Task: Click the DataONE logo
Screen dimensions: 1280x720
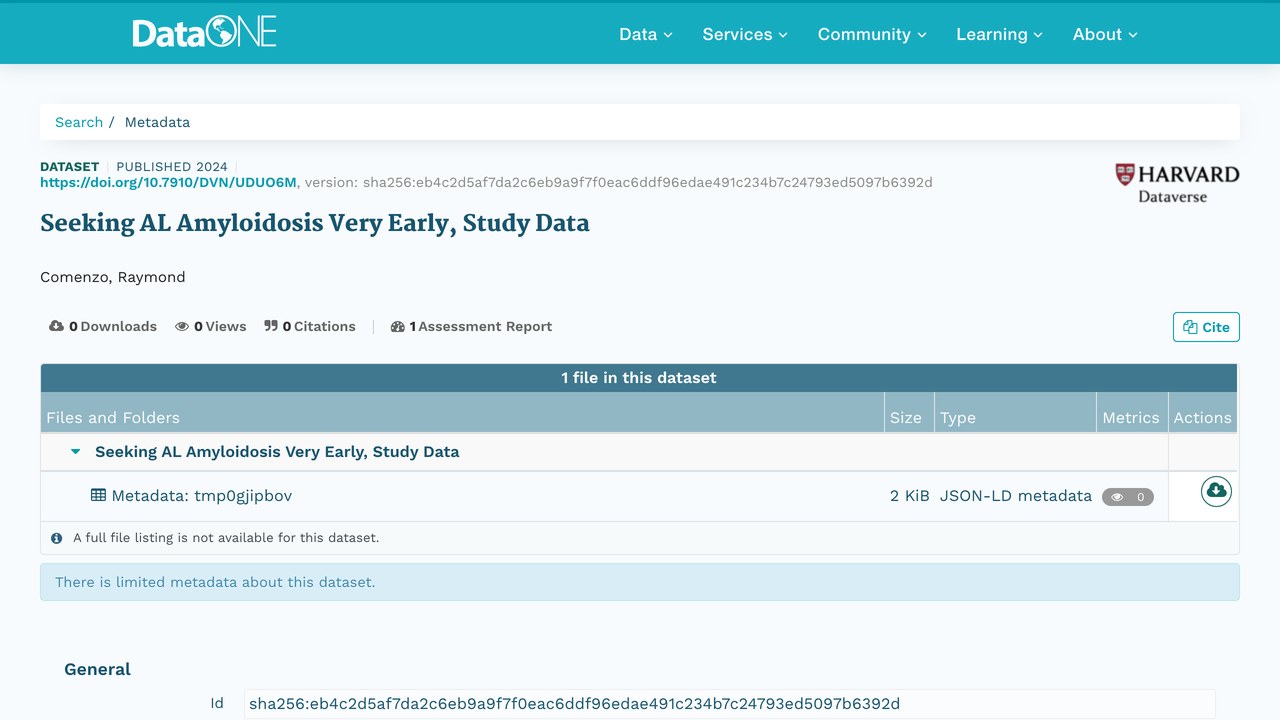Action: [204, 33]
